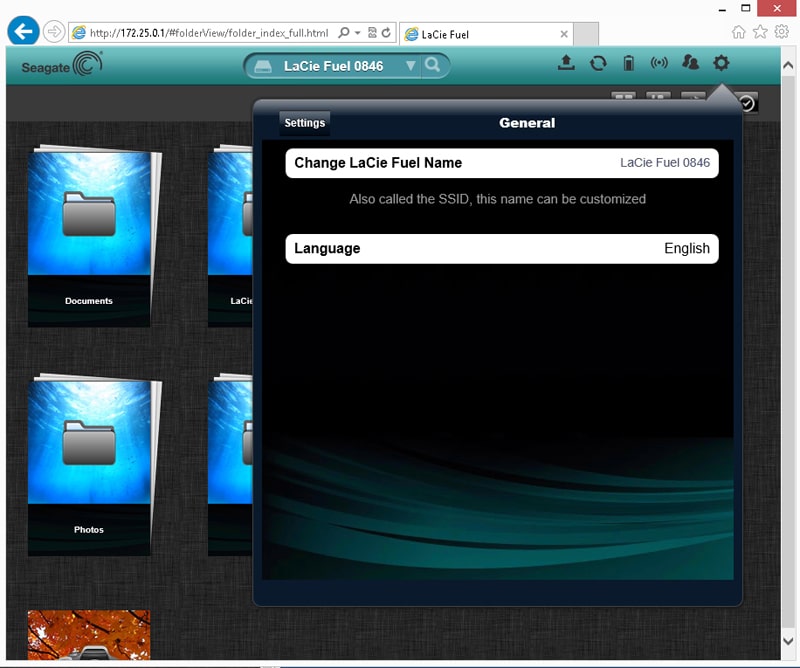Close the LaCie Fuel browser tab

click(564, 34)
